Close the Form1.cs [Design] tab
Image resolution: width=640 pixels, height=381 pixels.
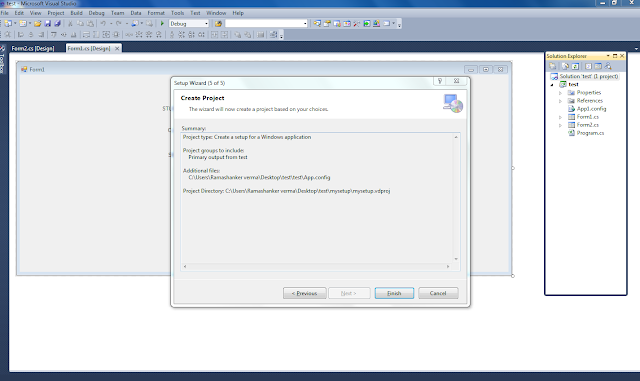[x=117, y=48]
